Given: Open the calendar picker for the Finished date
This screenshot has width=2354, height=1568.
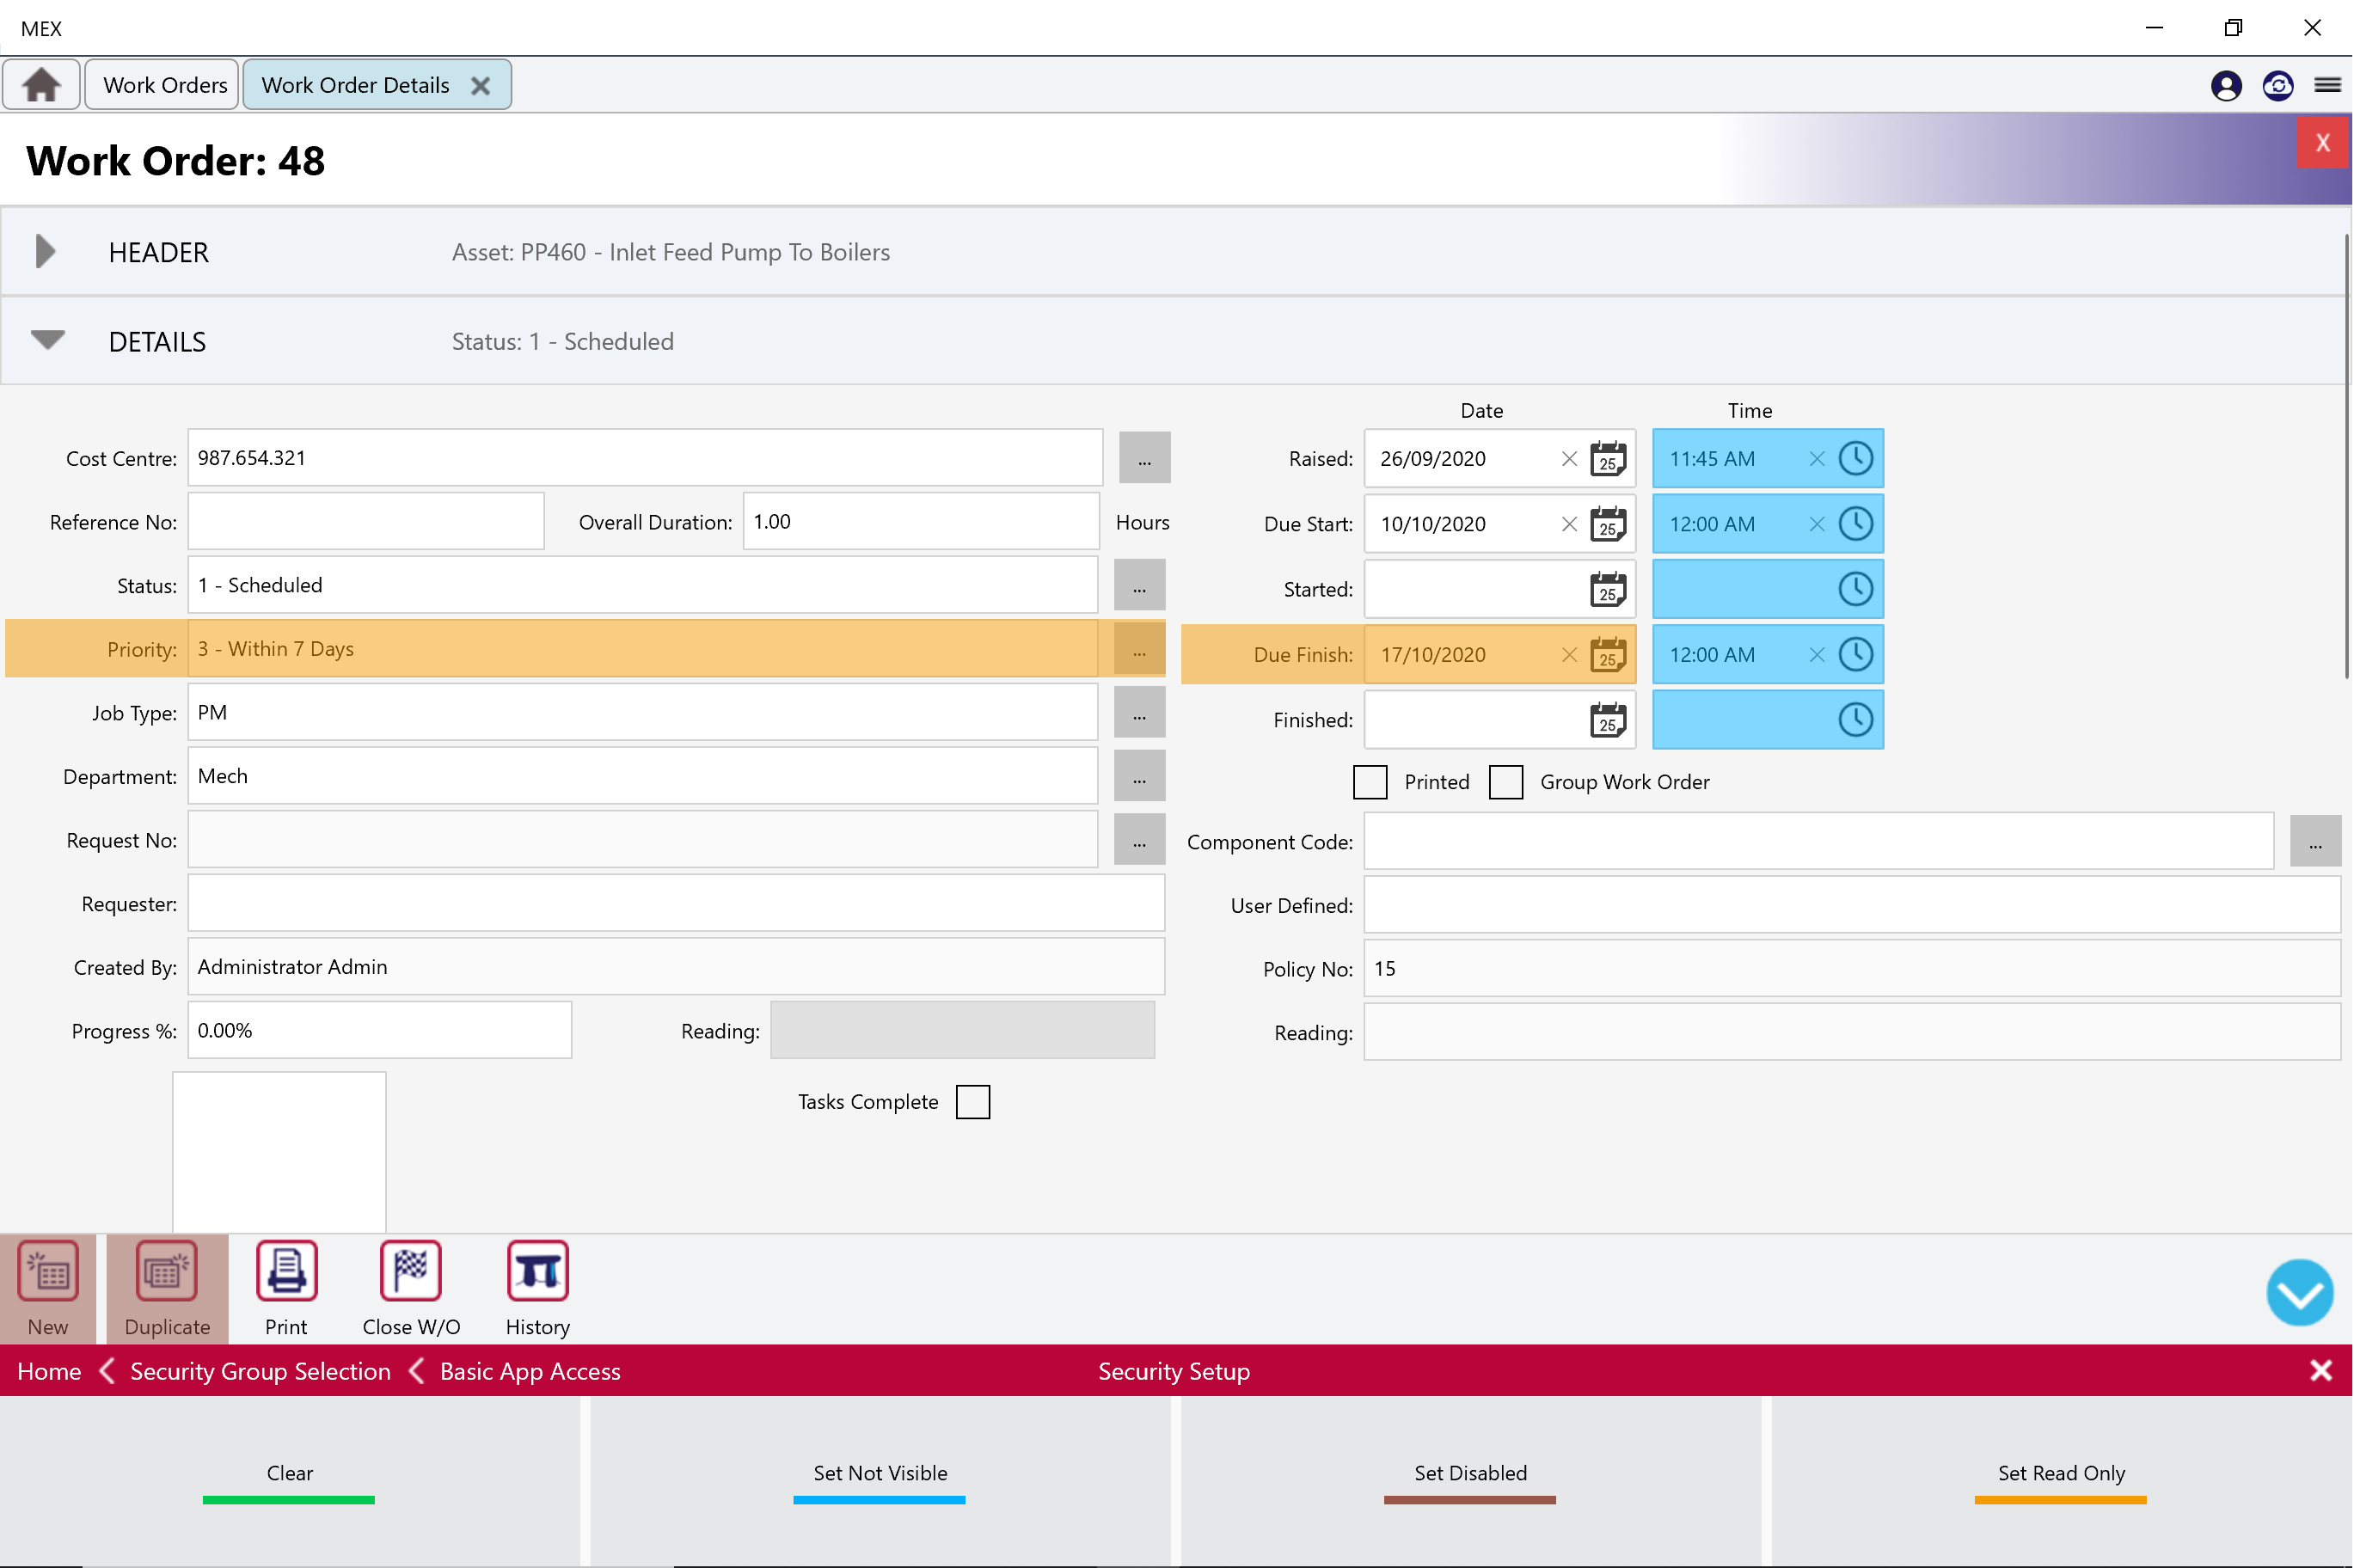Looking at the screenshot, I should [1608, 720].
